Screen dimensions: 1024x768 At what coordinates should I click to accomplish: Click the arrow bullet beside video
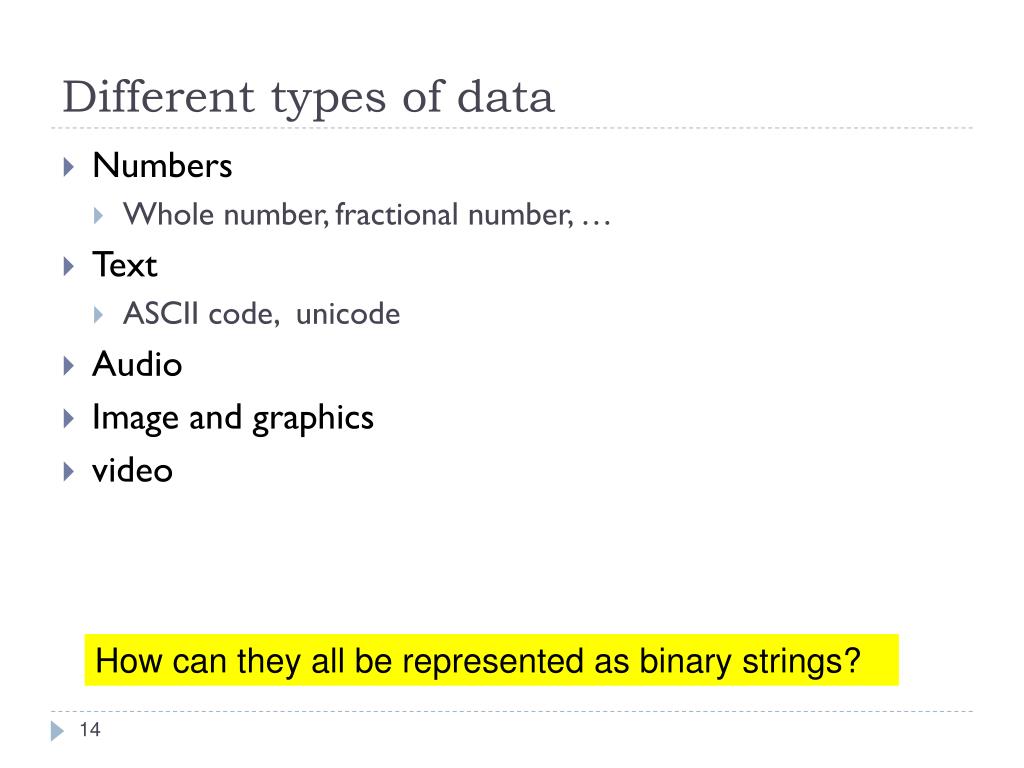(69, 472)
